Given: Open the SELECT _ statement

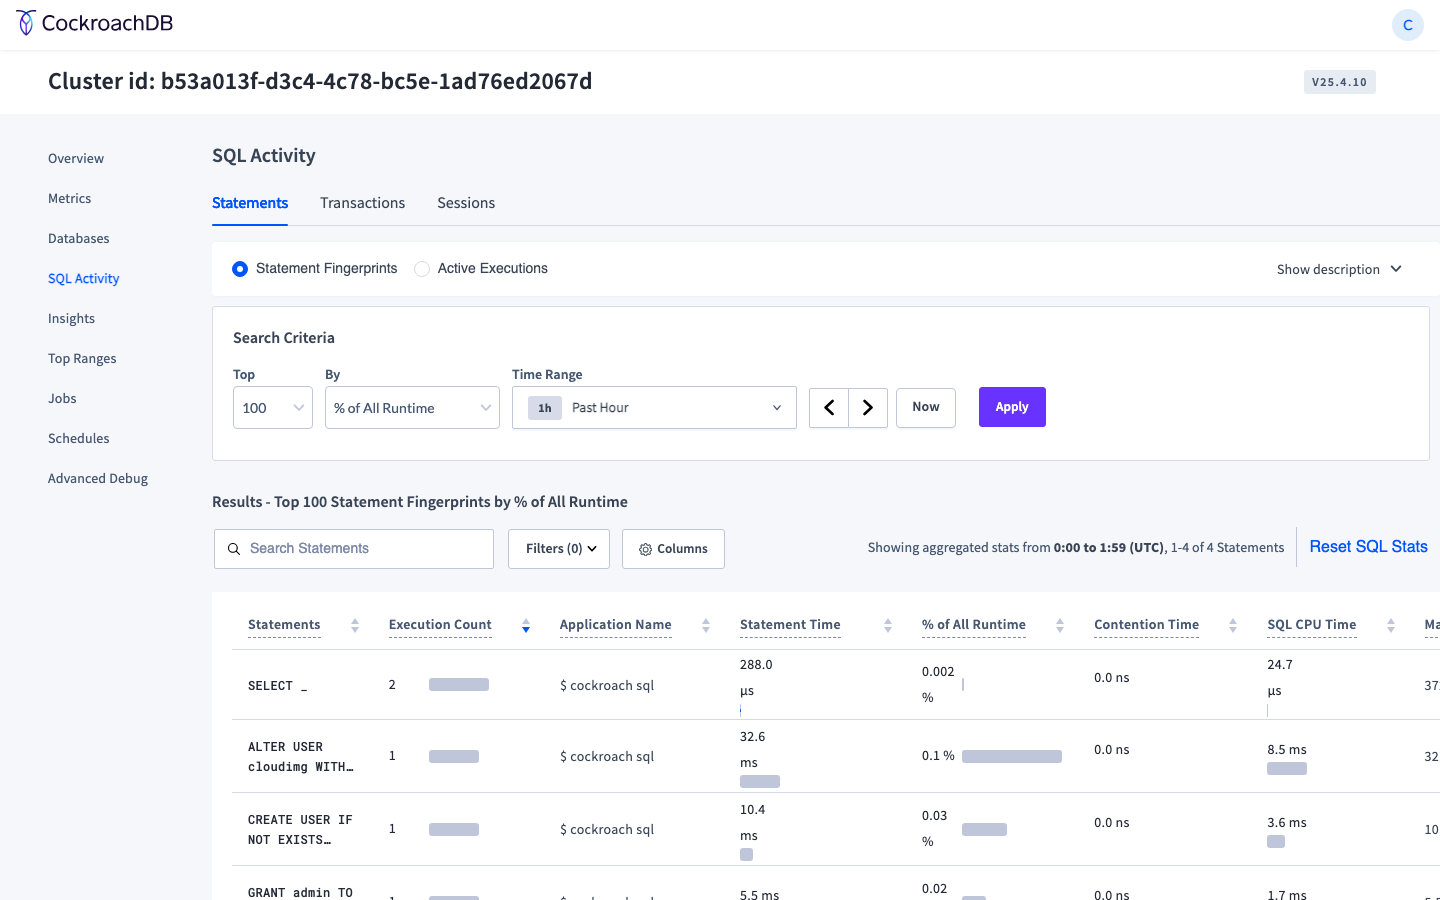Looking at the screenshot, I should point(277,686).
